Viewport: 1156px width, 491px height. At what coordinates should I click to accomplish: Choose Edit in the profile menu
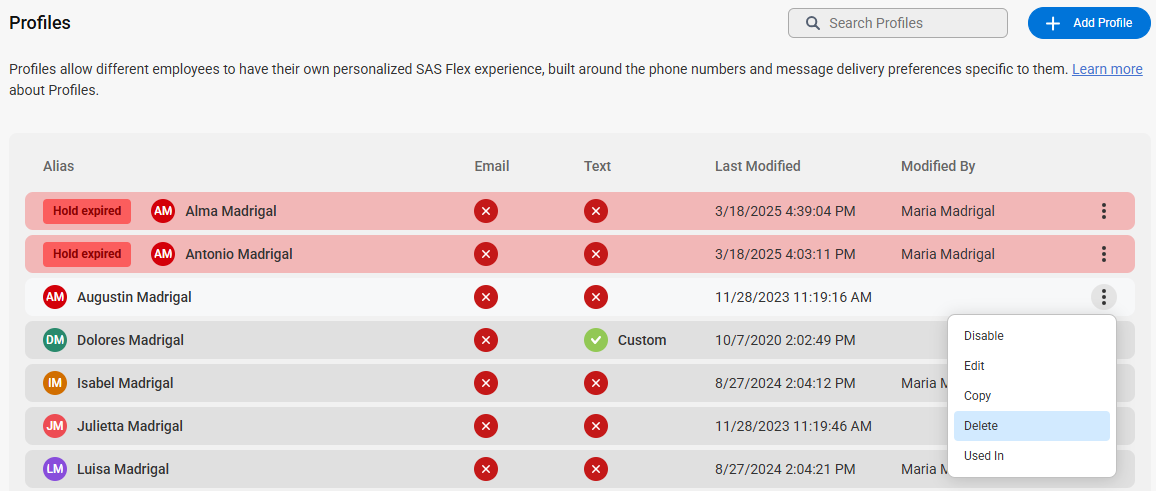click(x=1031, y=366)
